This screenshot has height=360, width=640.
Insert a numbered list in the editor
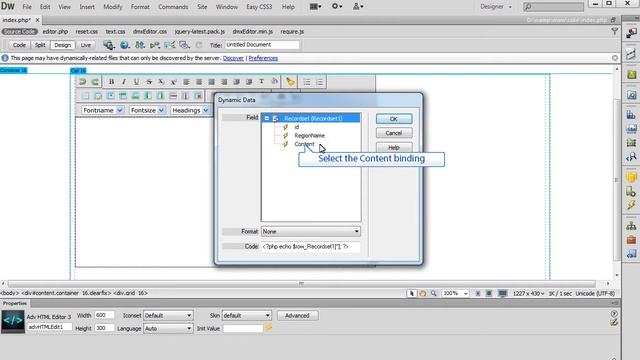(320, 82)
